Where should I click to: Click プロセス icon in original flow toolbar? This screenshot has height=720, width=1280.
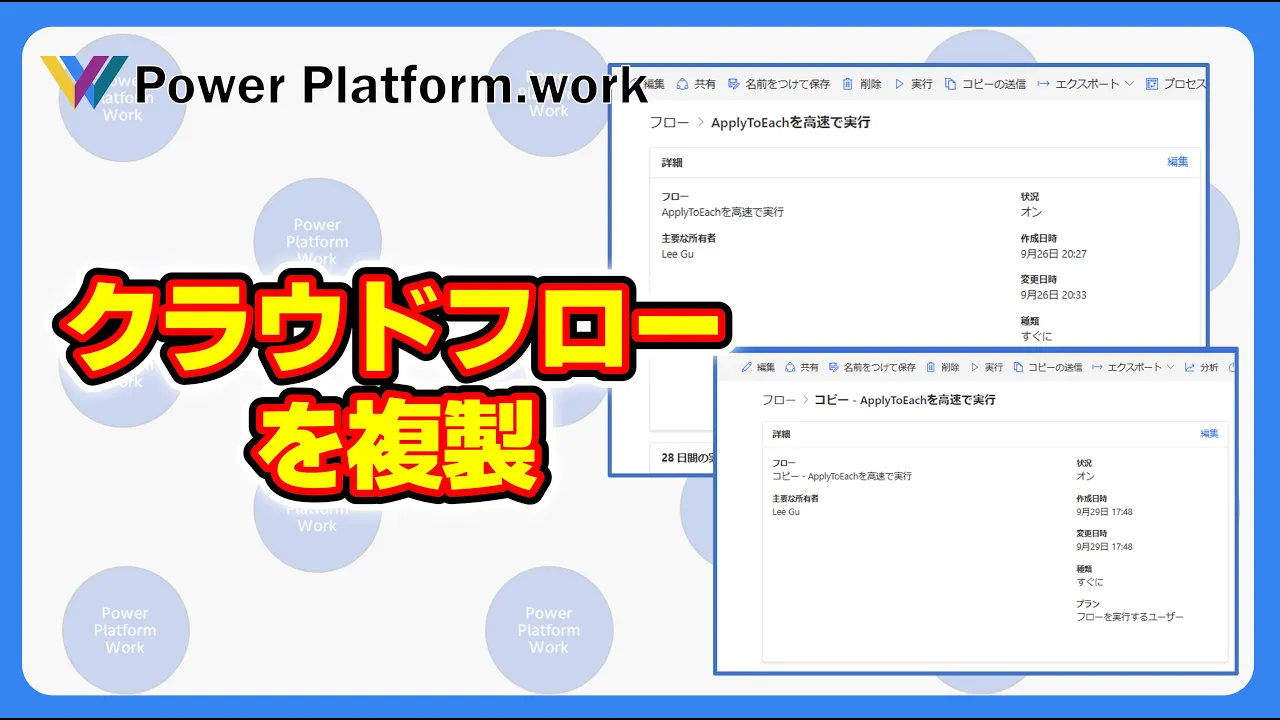pyautogui.click(x=1152, y=84)
